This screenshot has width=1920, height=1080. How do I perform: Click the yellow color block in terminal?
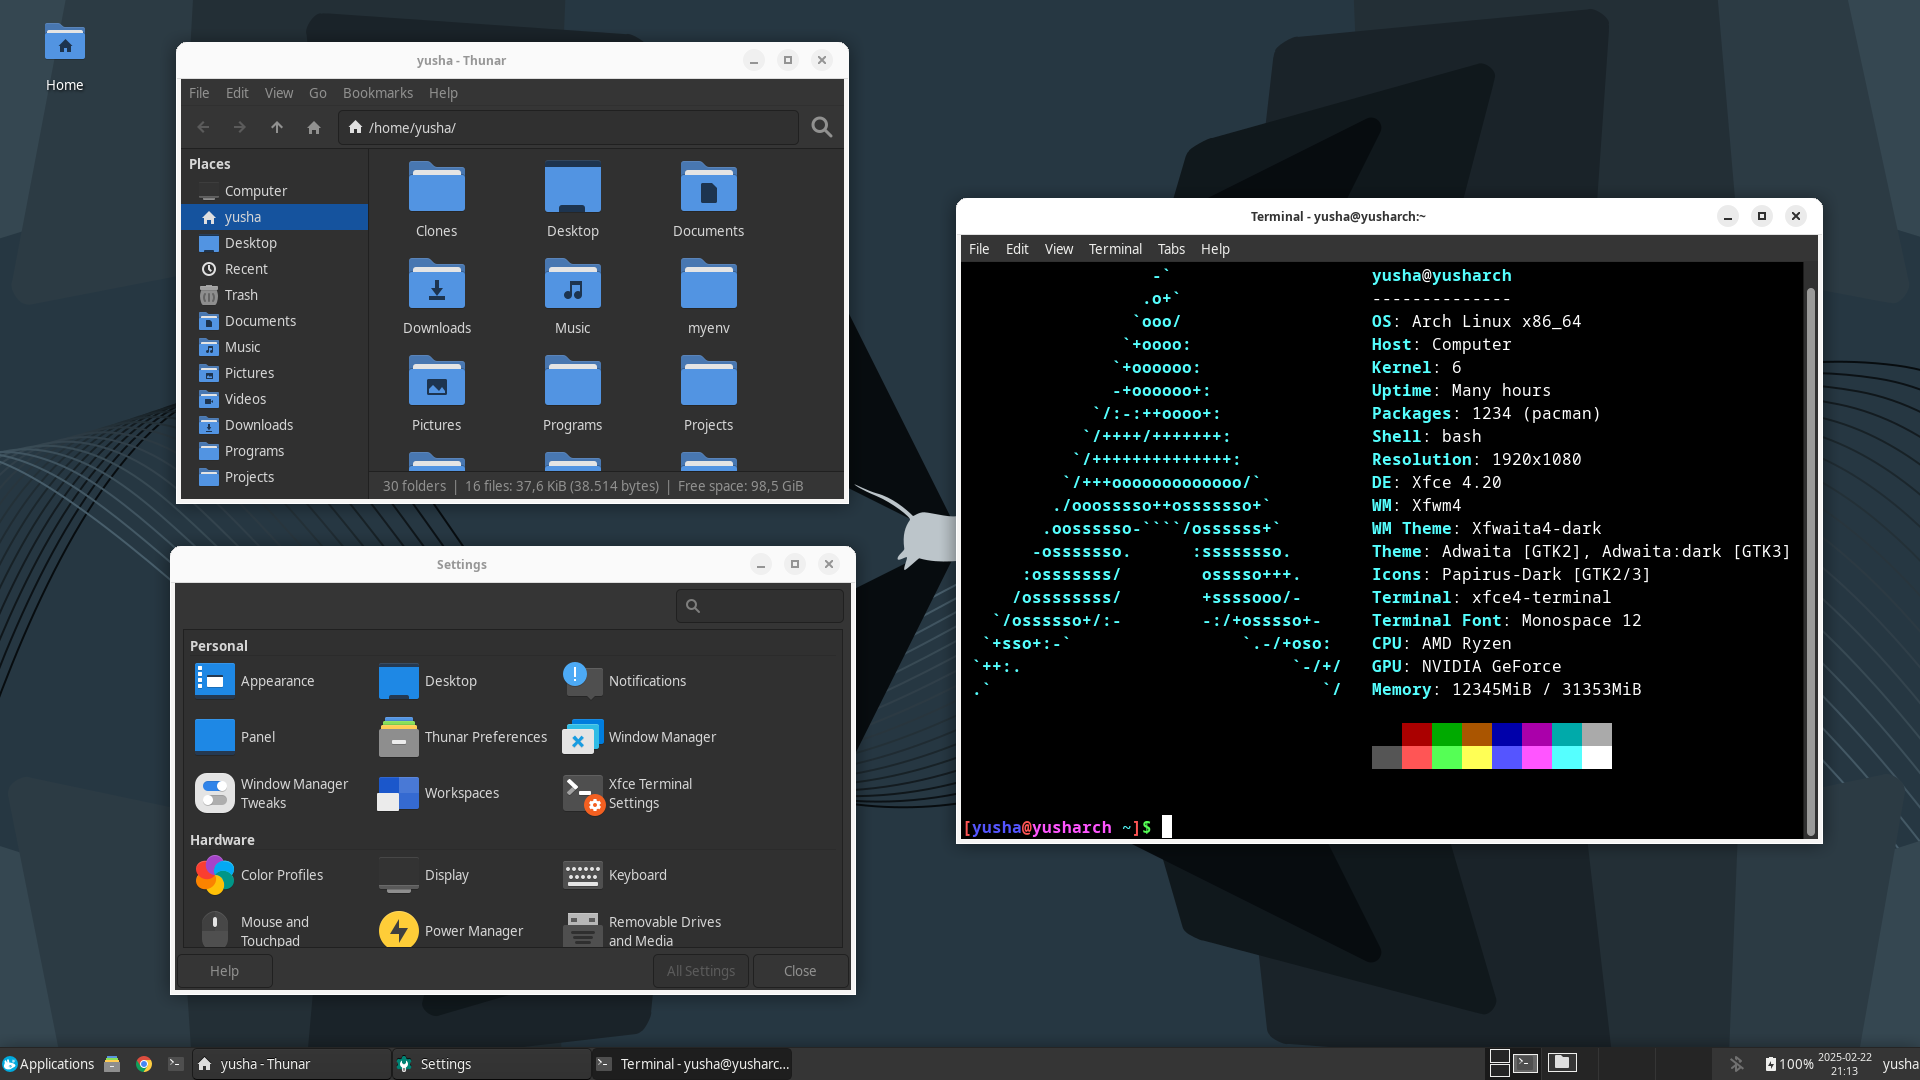(x=1476, y=757)
